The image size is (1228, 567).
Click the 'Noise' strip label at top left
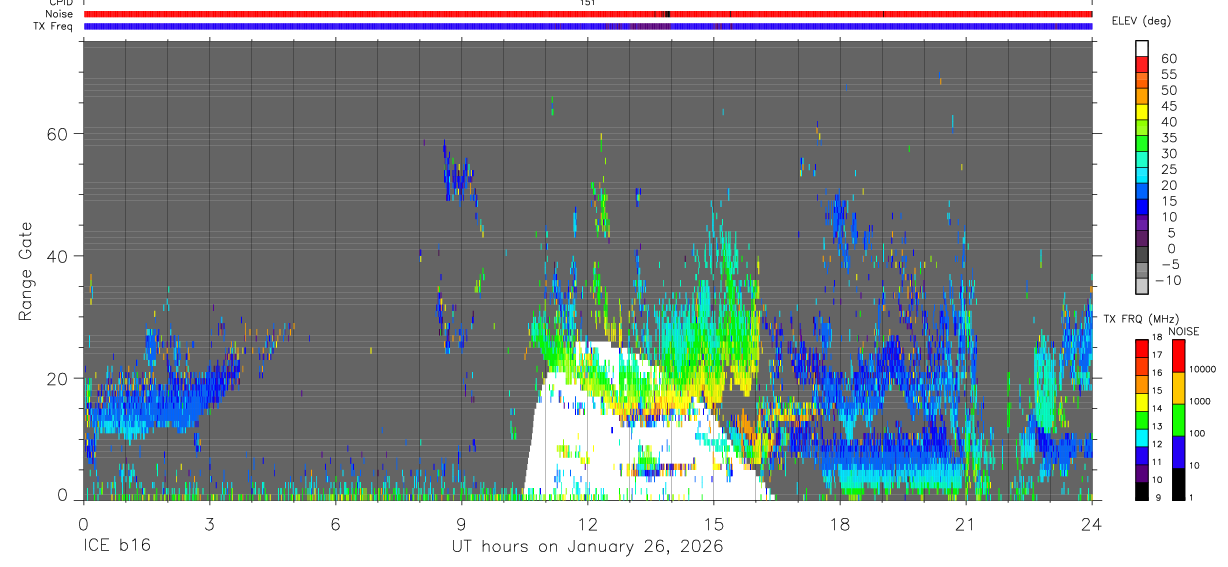(x=59, y=15)
